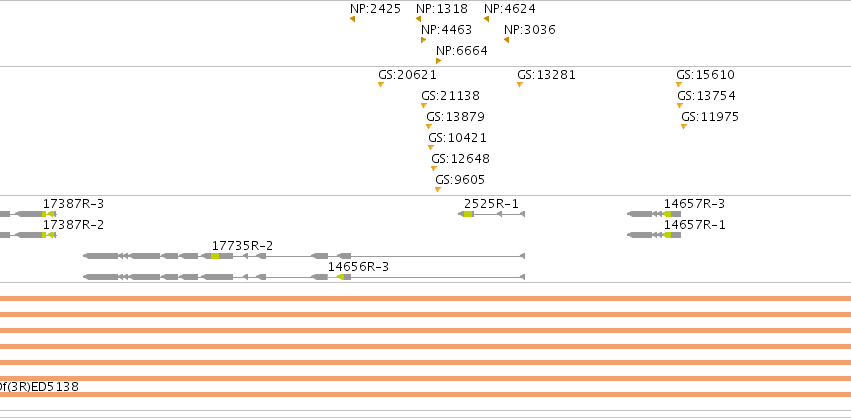Select the 14656R-3 transcript's green segment
The height and width of the screenshot is (418, 851).
click(335, 277)
